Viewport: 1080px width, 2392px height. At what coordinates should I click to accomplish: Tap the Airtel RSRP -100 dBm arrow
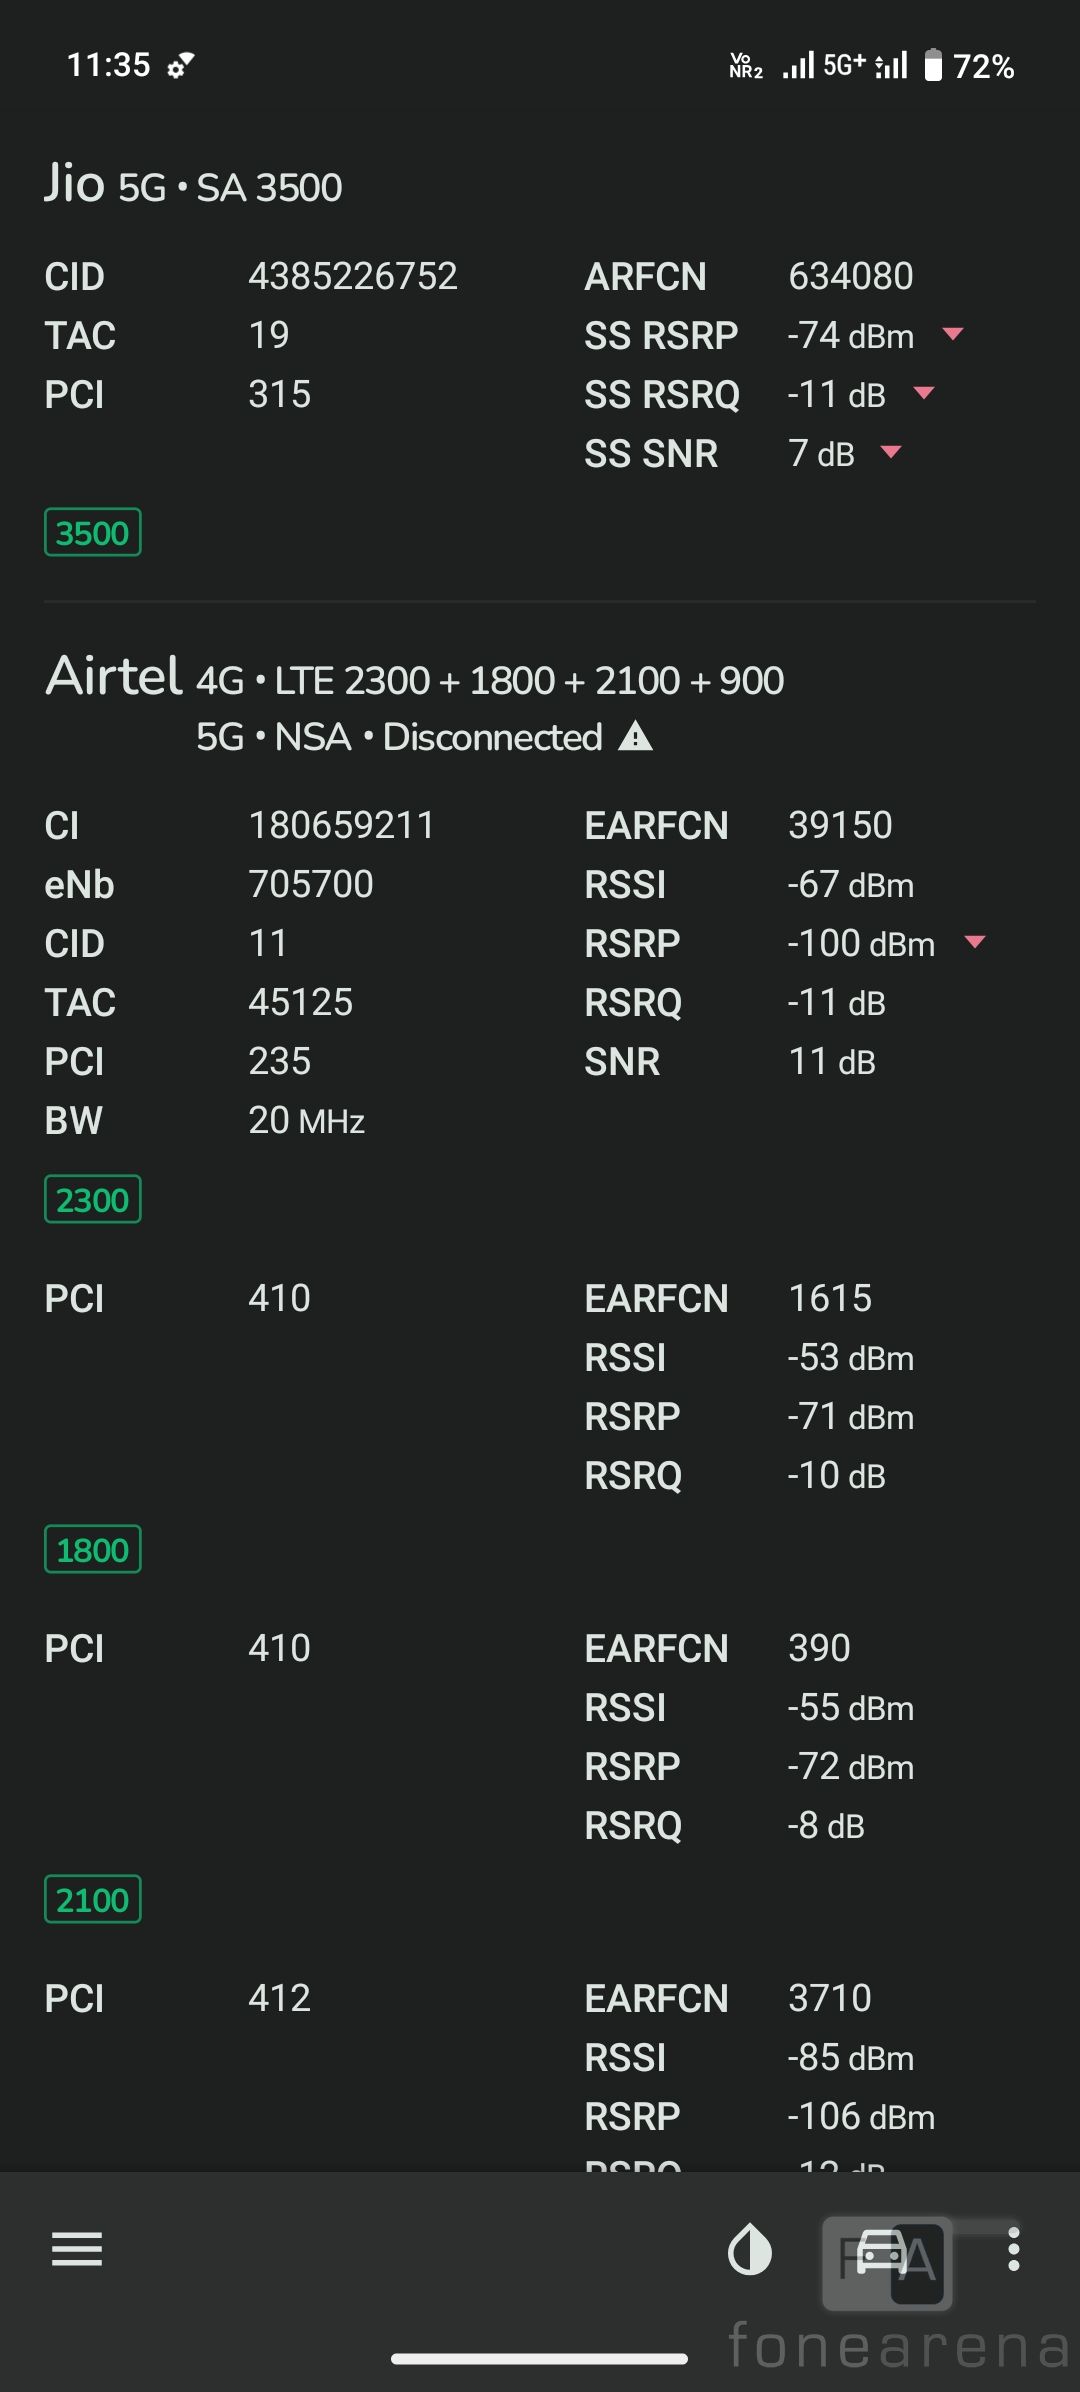pyautogui.click(x=975, y=942)
